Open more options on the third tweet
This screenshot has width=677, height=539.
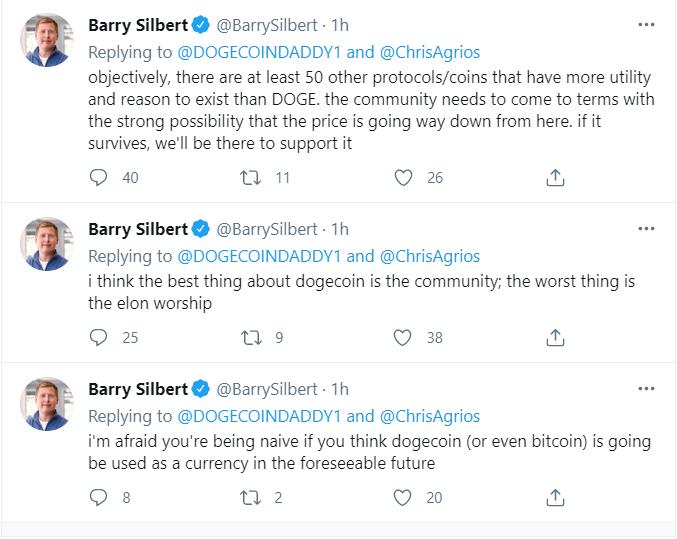[x=646, y=388]
